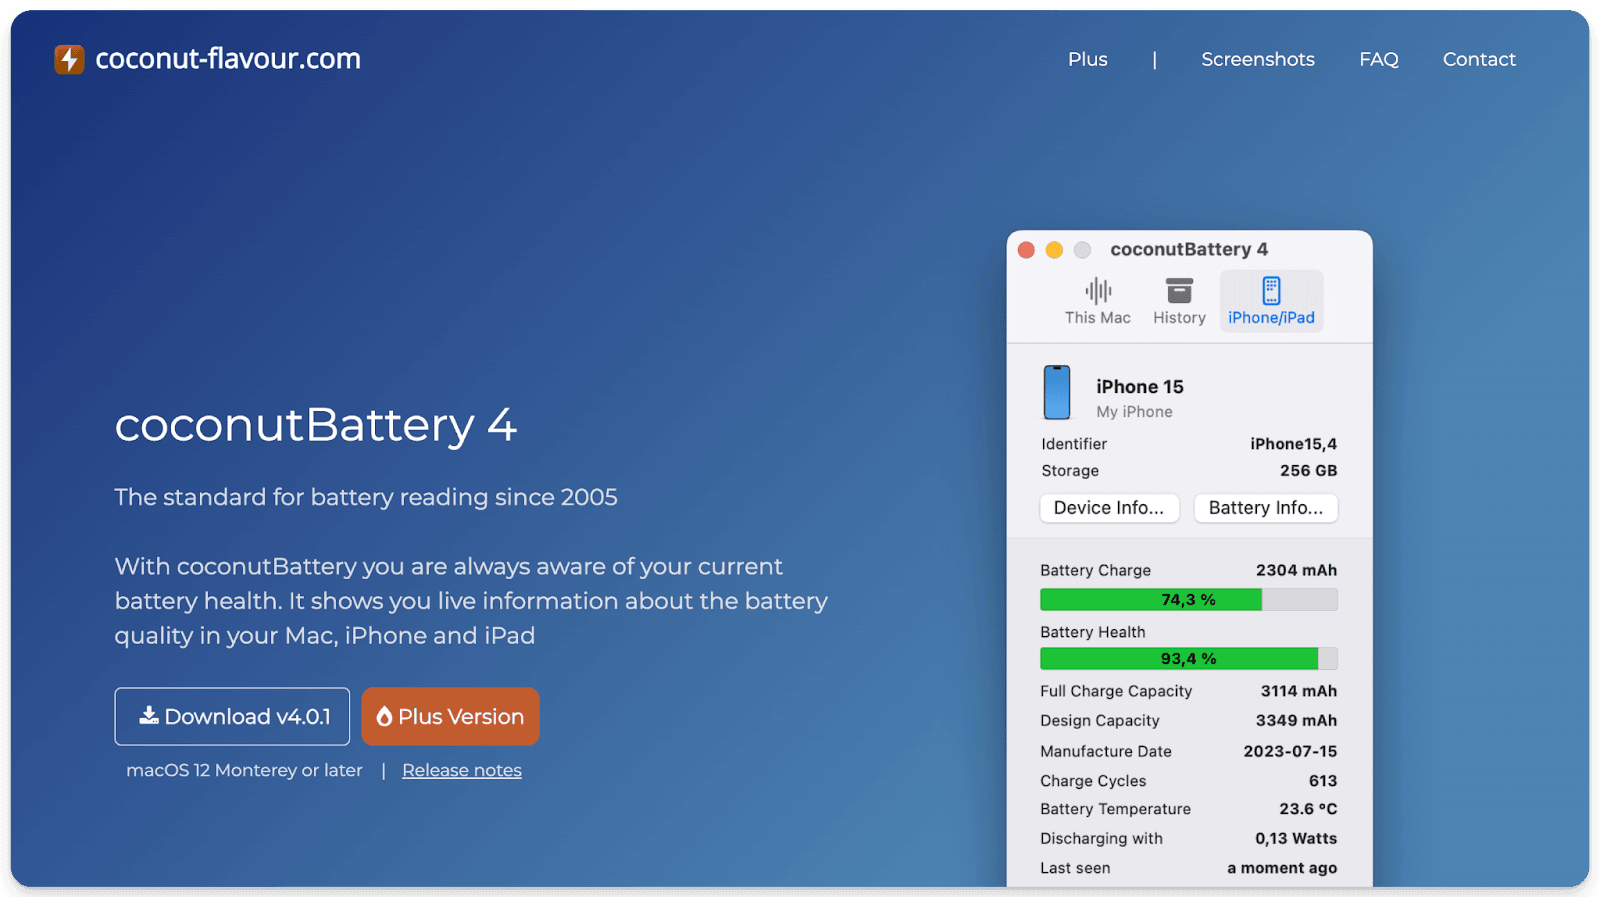Click the Manufacture Date label
The image size is (1600, 897).
coord(1106,751)
